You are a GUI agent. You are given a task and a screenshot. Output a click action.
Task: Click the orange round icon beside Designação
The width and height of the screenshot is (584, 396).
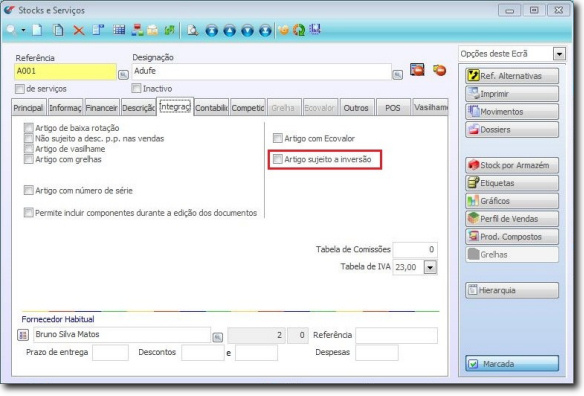click(x=439, y=70)
